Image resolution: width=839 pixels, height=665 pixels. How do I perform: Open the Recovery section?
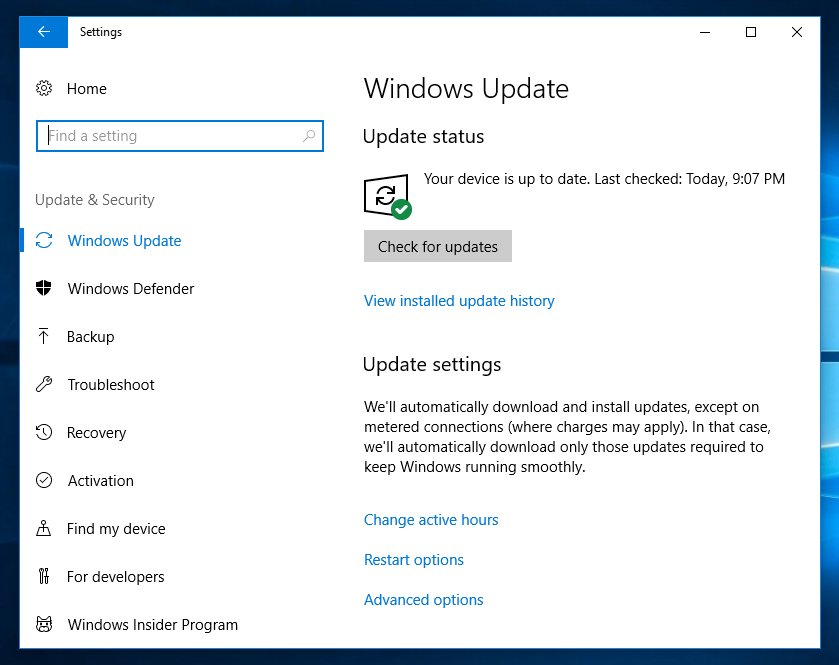(x=96, y=433)
